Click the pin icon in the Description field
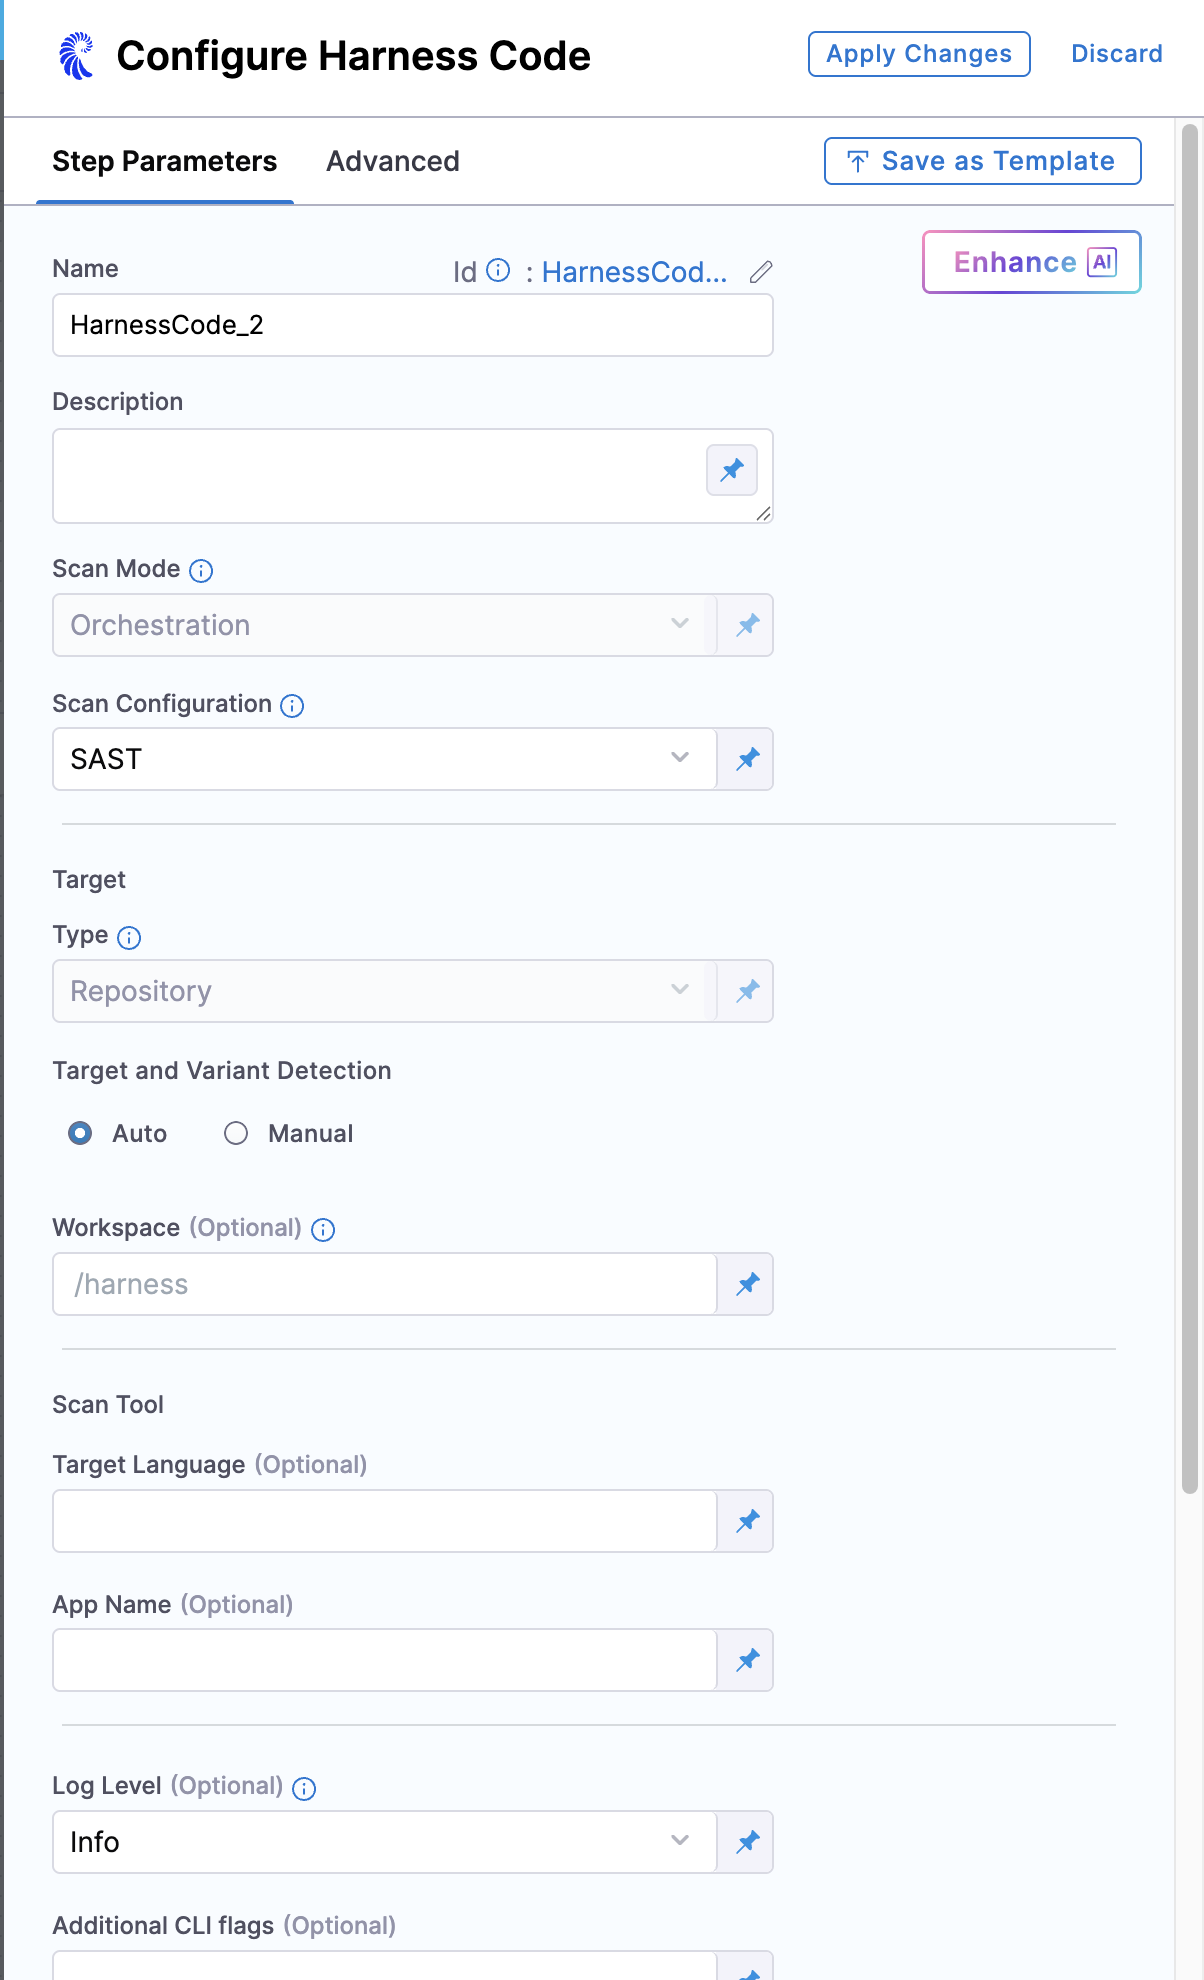The height and width of the screenshot is (1980, 1204). click(732, 470)
